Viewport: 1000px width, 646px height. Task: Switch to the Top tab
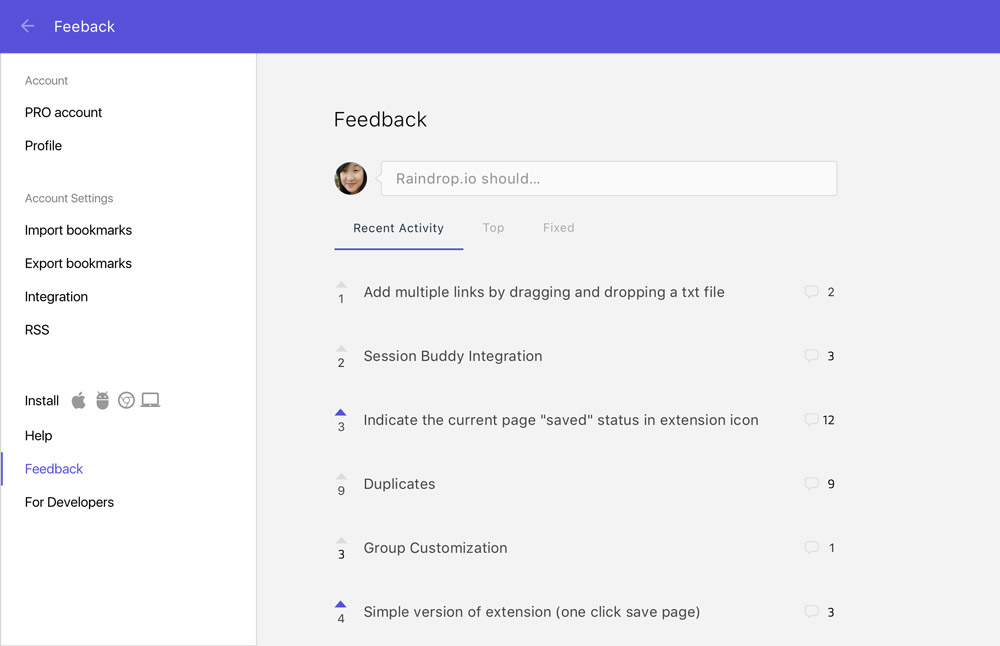tap(493, 228)
